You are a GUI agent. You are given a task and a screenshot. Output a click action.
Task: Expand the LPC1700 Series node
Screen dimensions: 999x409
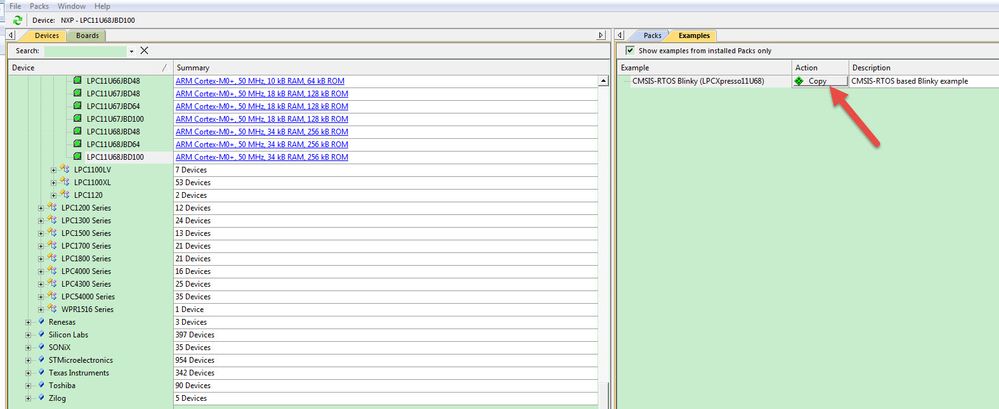click(x=41, y=246)
